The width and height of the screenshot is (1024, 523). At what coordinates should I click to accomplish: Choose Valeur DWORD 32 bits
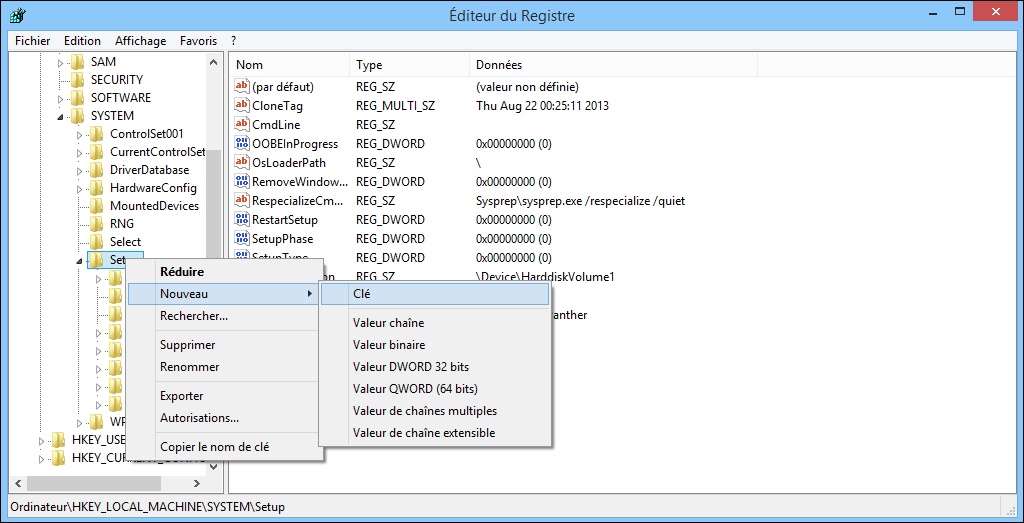tap(435, 367)
